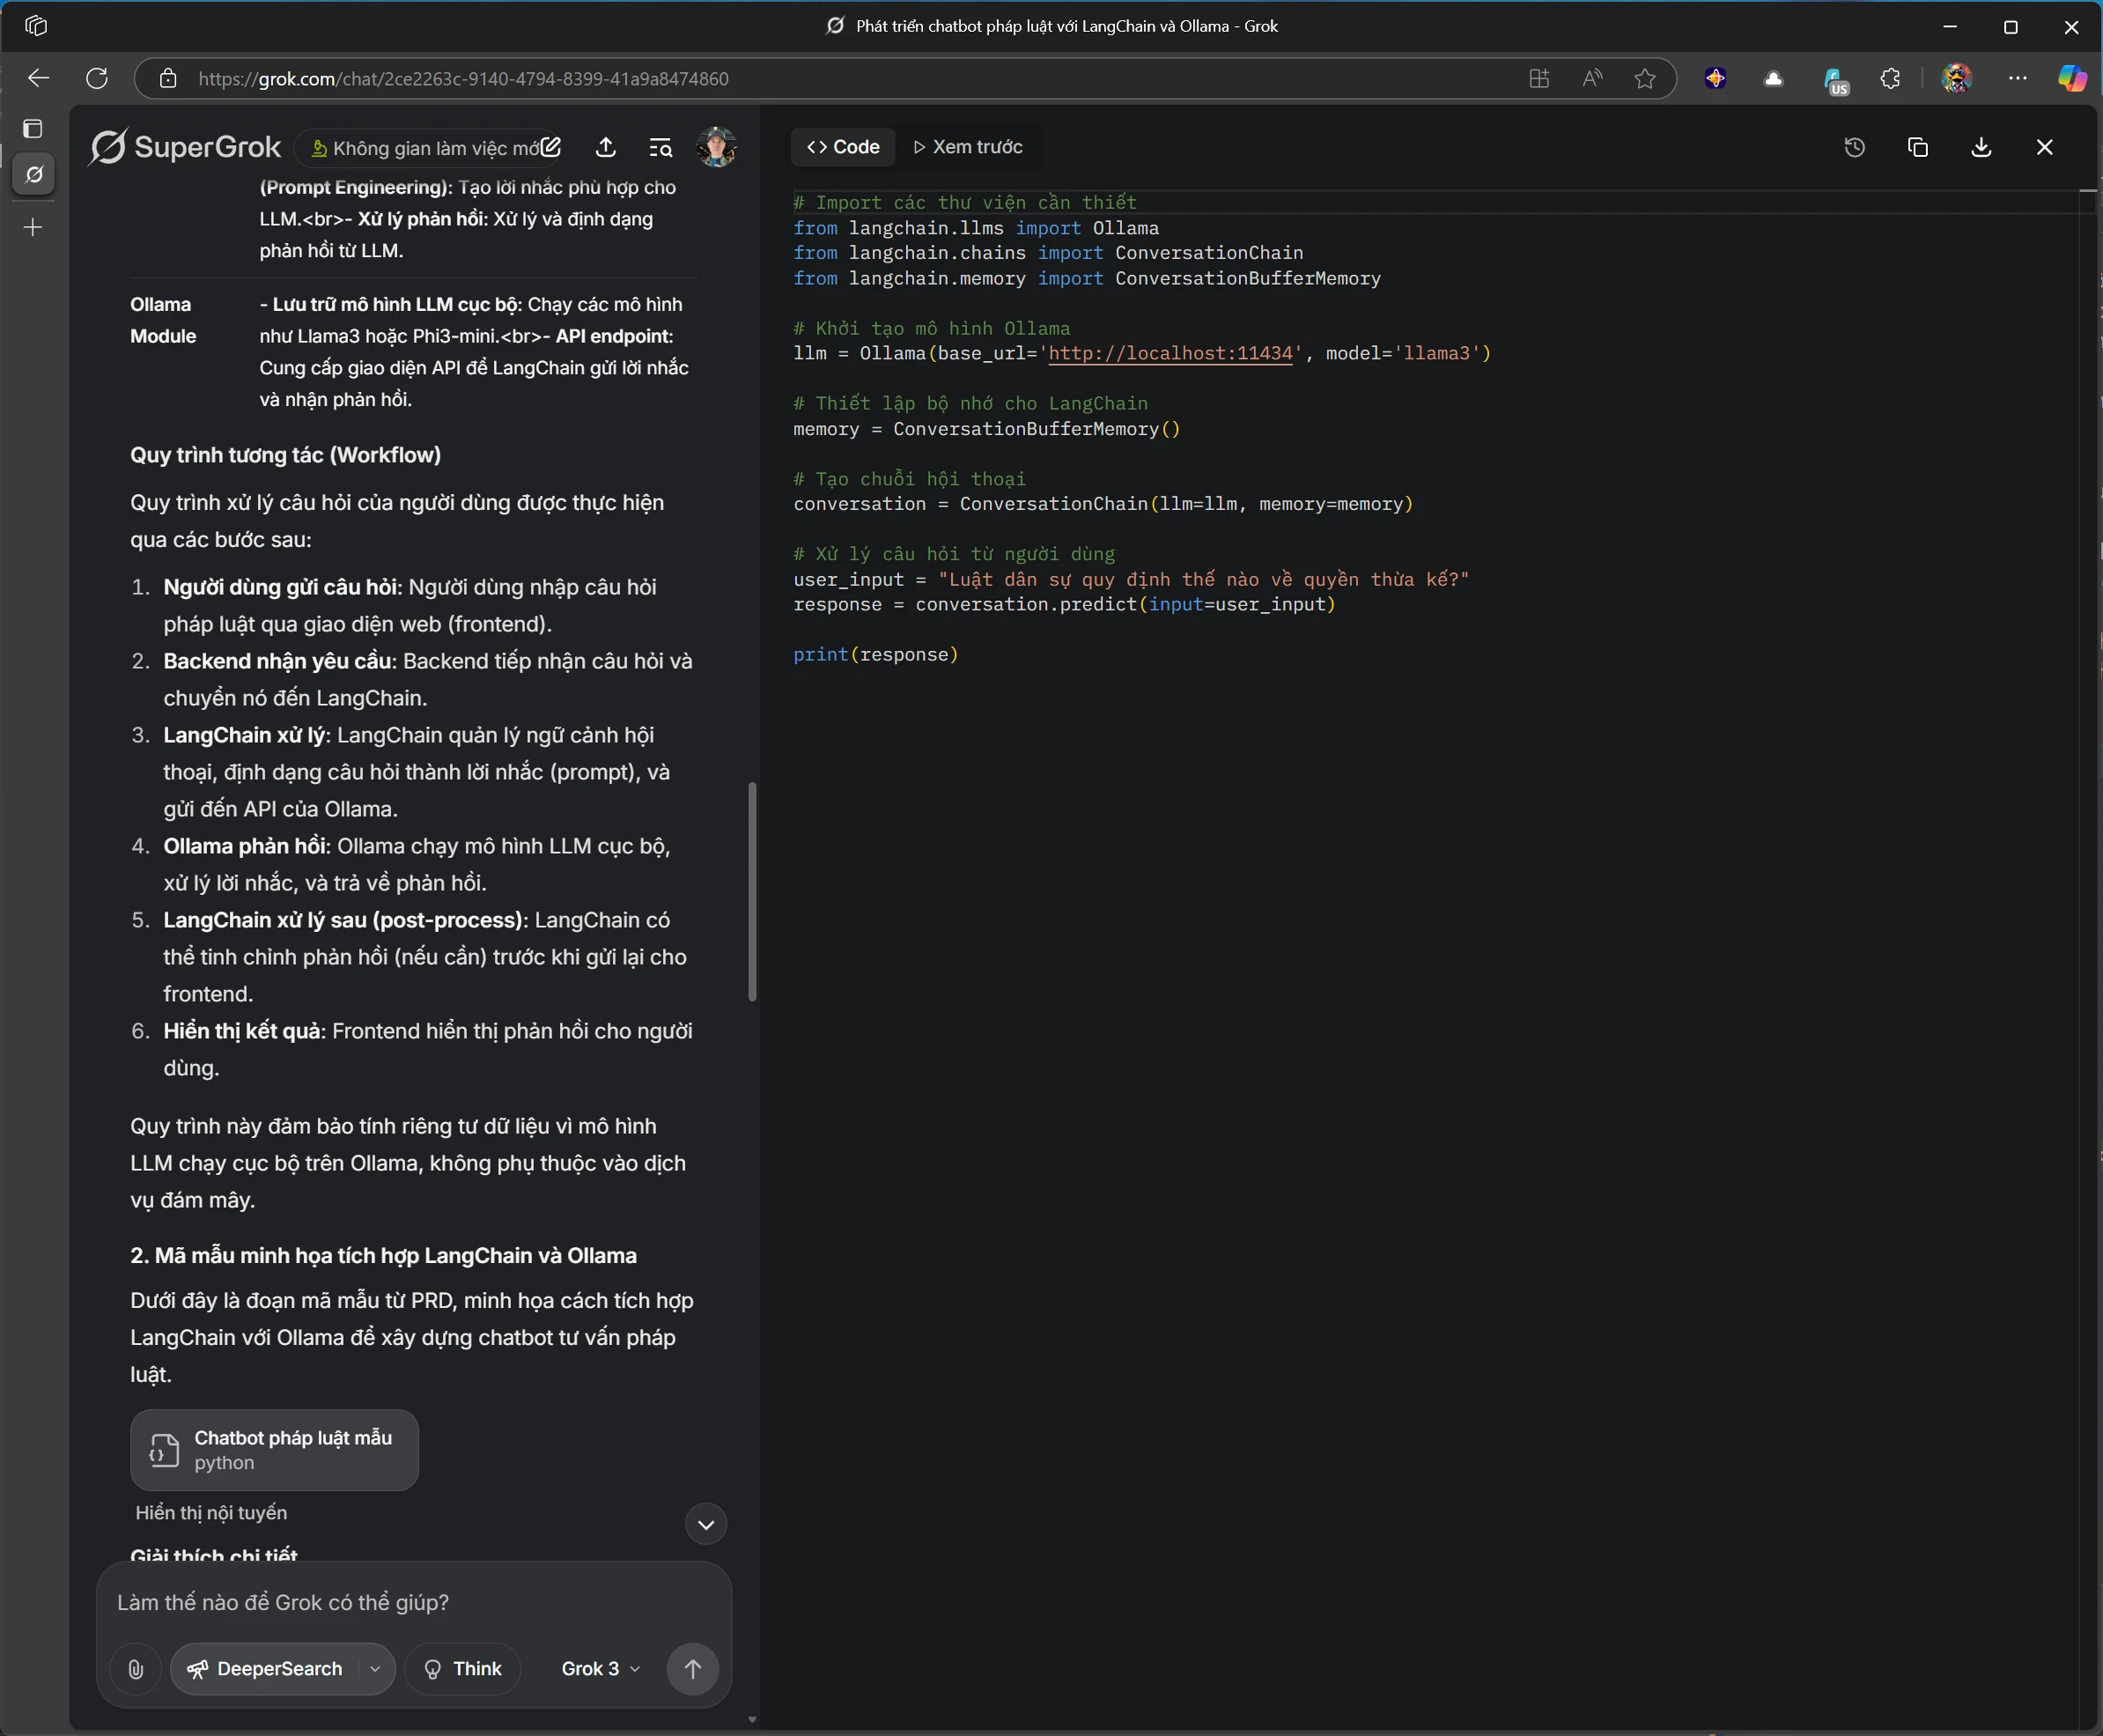Select the Grok tab in sidebar
This screenshot has width=2103, height=1736.
(x=33, y=175)
